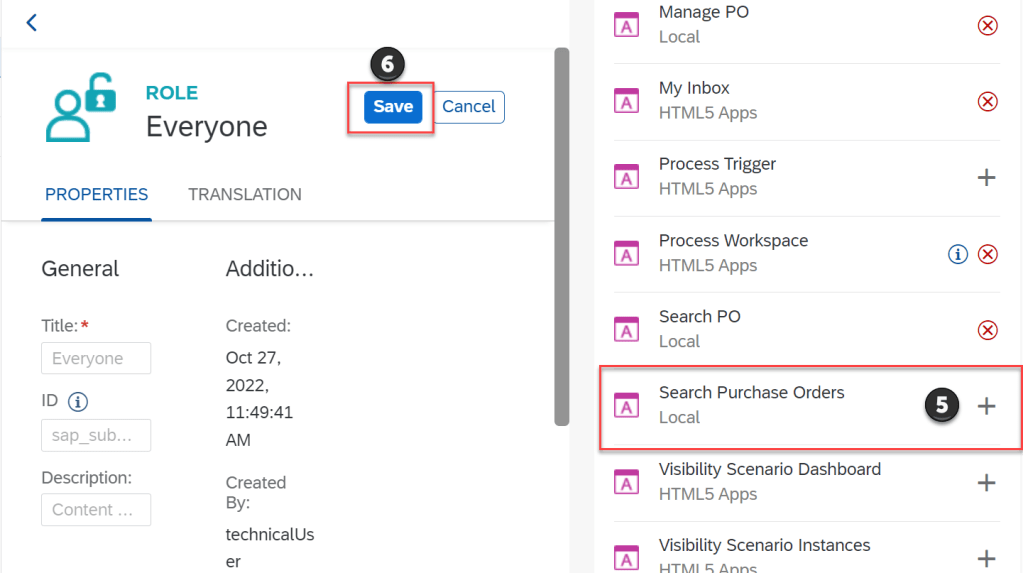Click the back arrow chevron
This screenshot has height=573, width=1023.
31,22
